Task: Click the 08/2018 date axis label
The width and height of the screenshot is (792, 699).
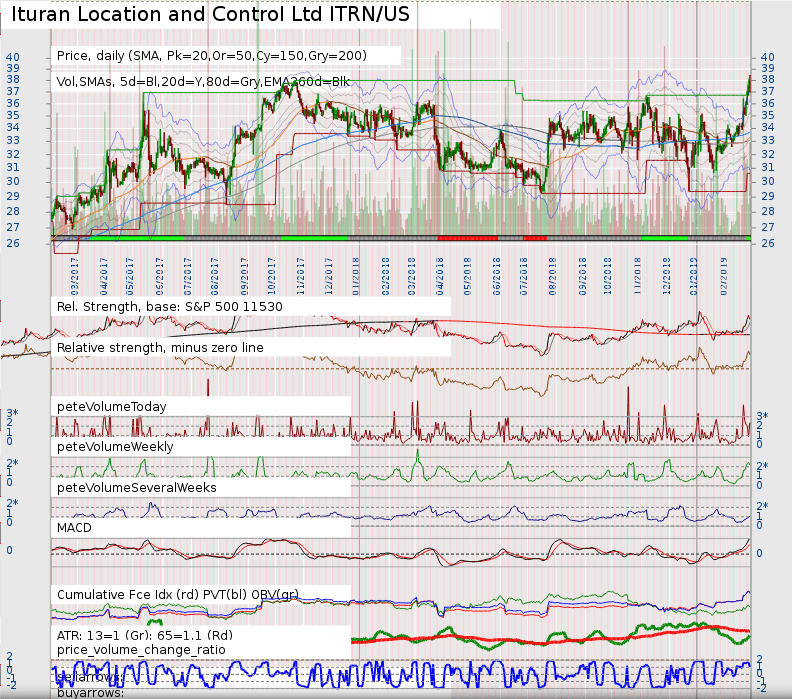Action: pyautogui.click(x=552, y=277)
